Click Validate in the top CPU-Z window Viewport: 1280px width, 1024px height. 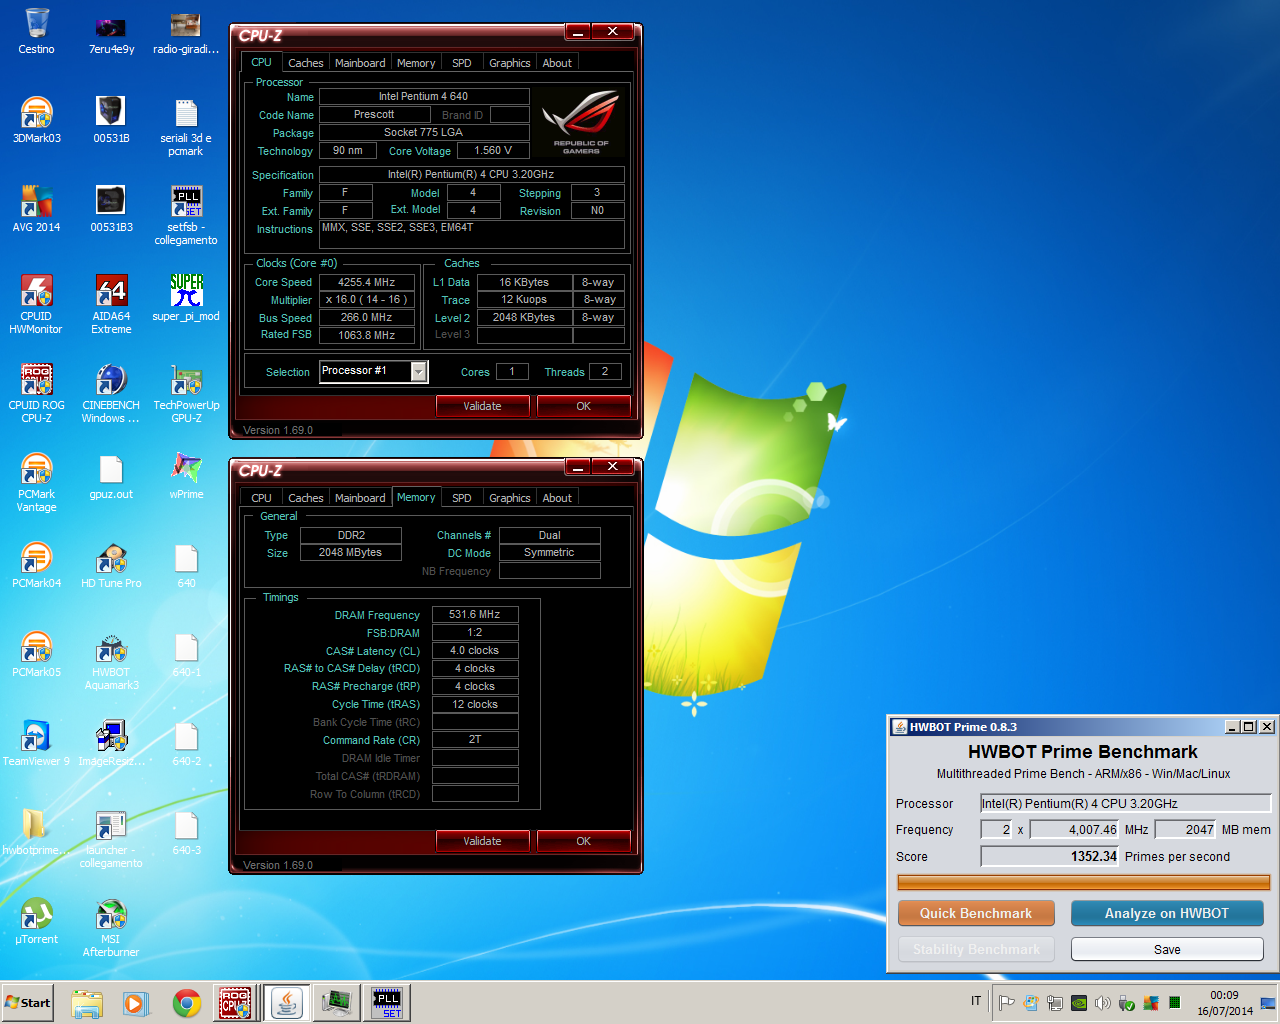point(482,406)
